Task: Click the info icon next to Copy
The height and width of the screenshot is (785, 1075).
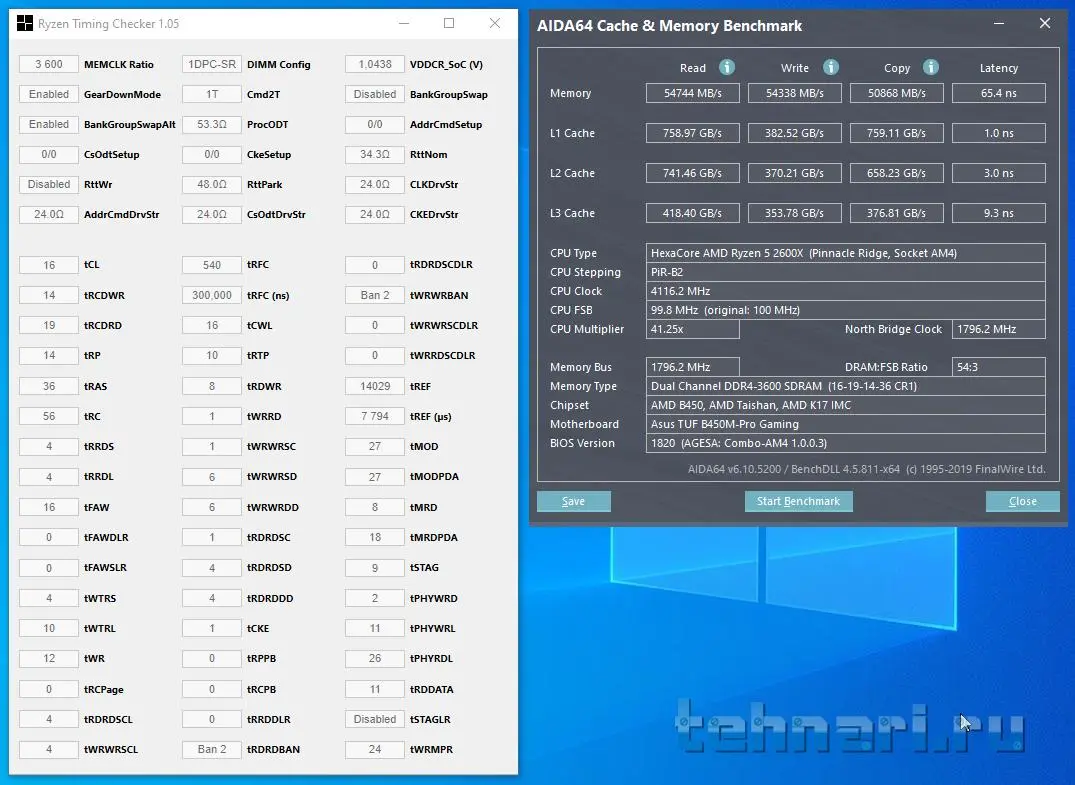Action: tap(931, 67)
